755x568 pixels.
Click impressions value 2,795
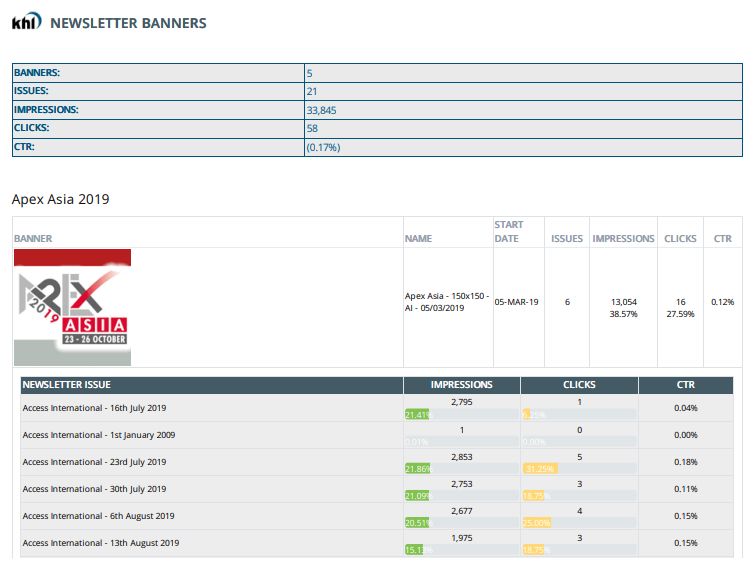pyautogui.click(x=461, y=402)
